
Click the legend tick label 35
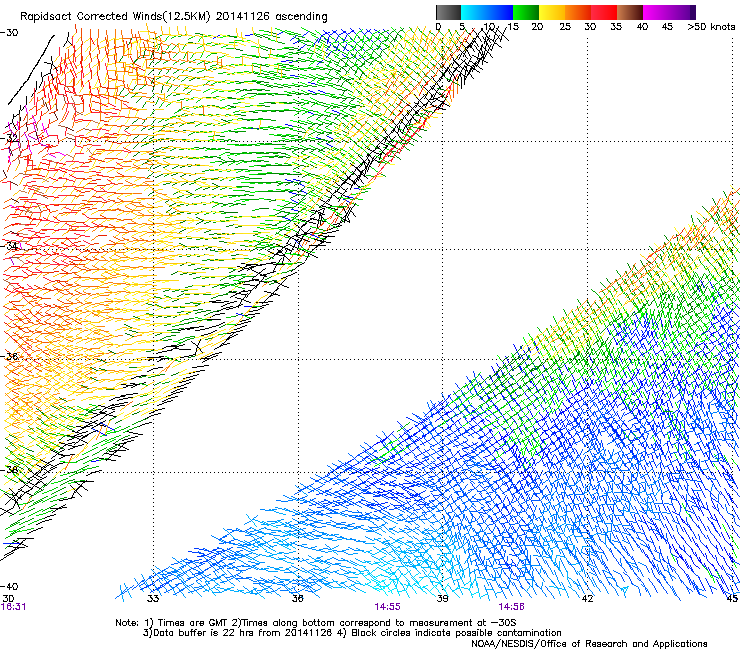click(616, 27)
